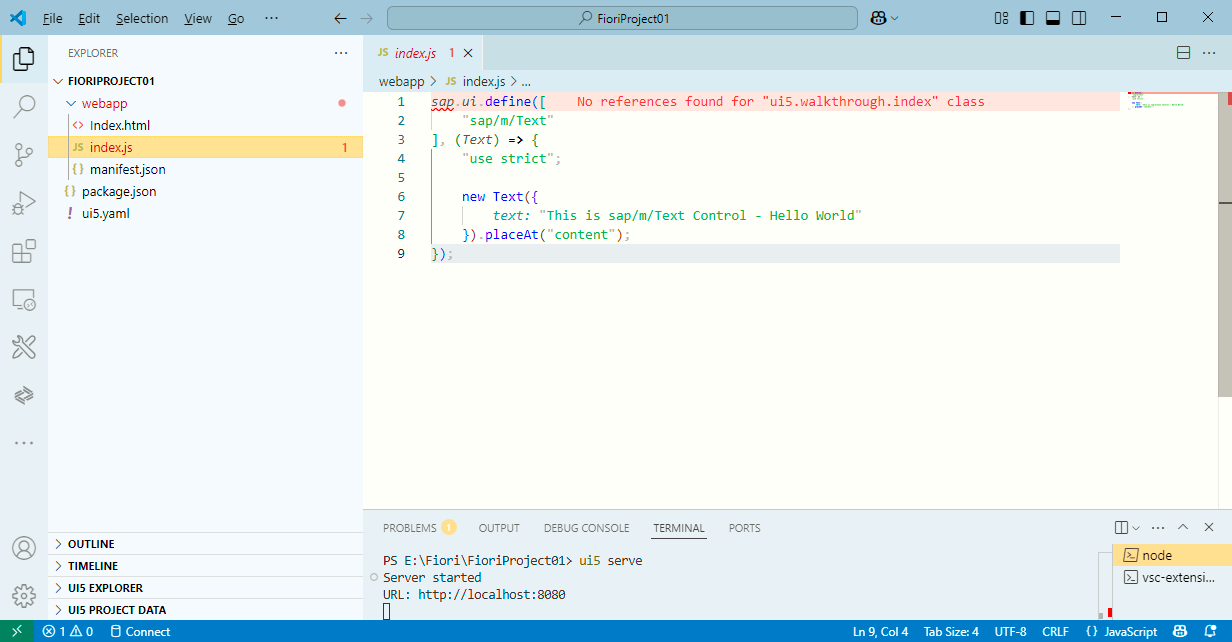
Task: Open the Copilot chat icon in title bar
Action: coord(878,18)
